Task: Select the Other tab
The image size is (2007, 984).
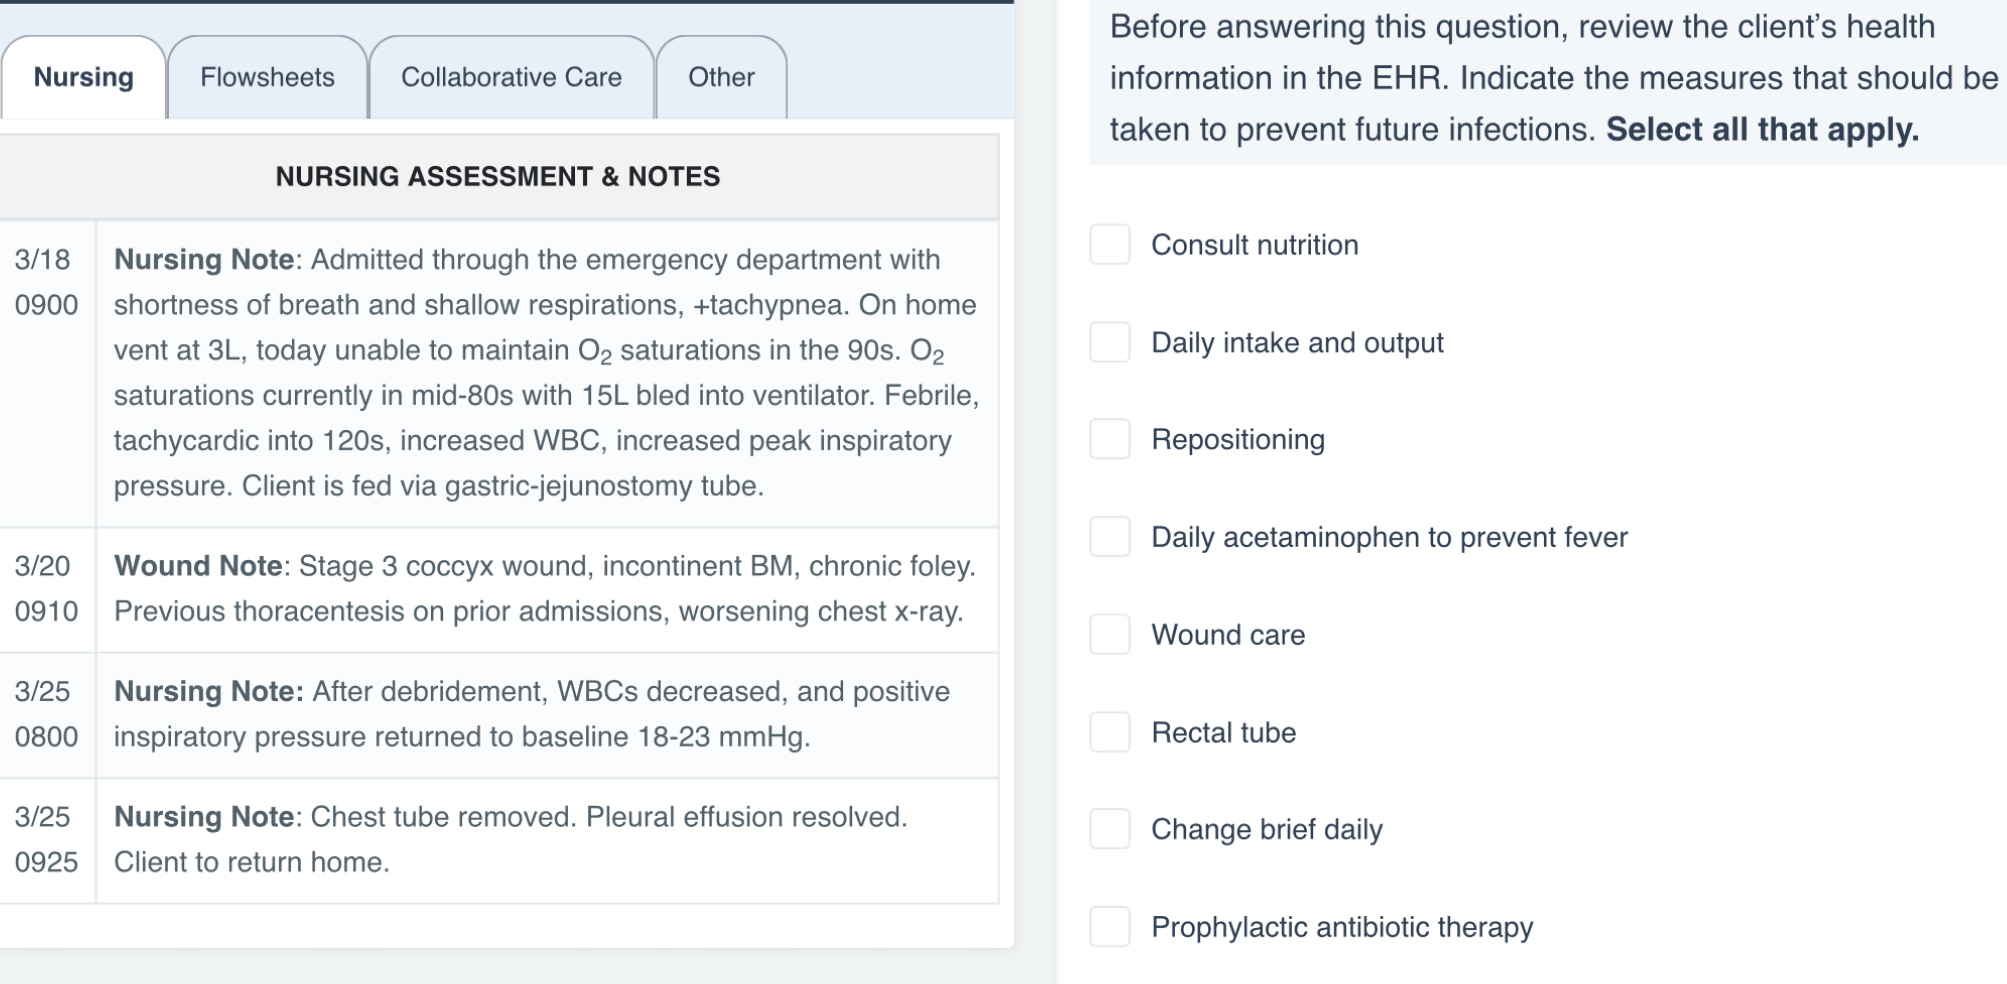Action: click(x=722, y=77)
